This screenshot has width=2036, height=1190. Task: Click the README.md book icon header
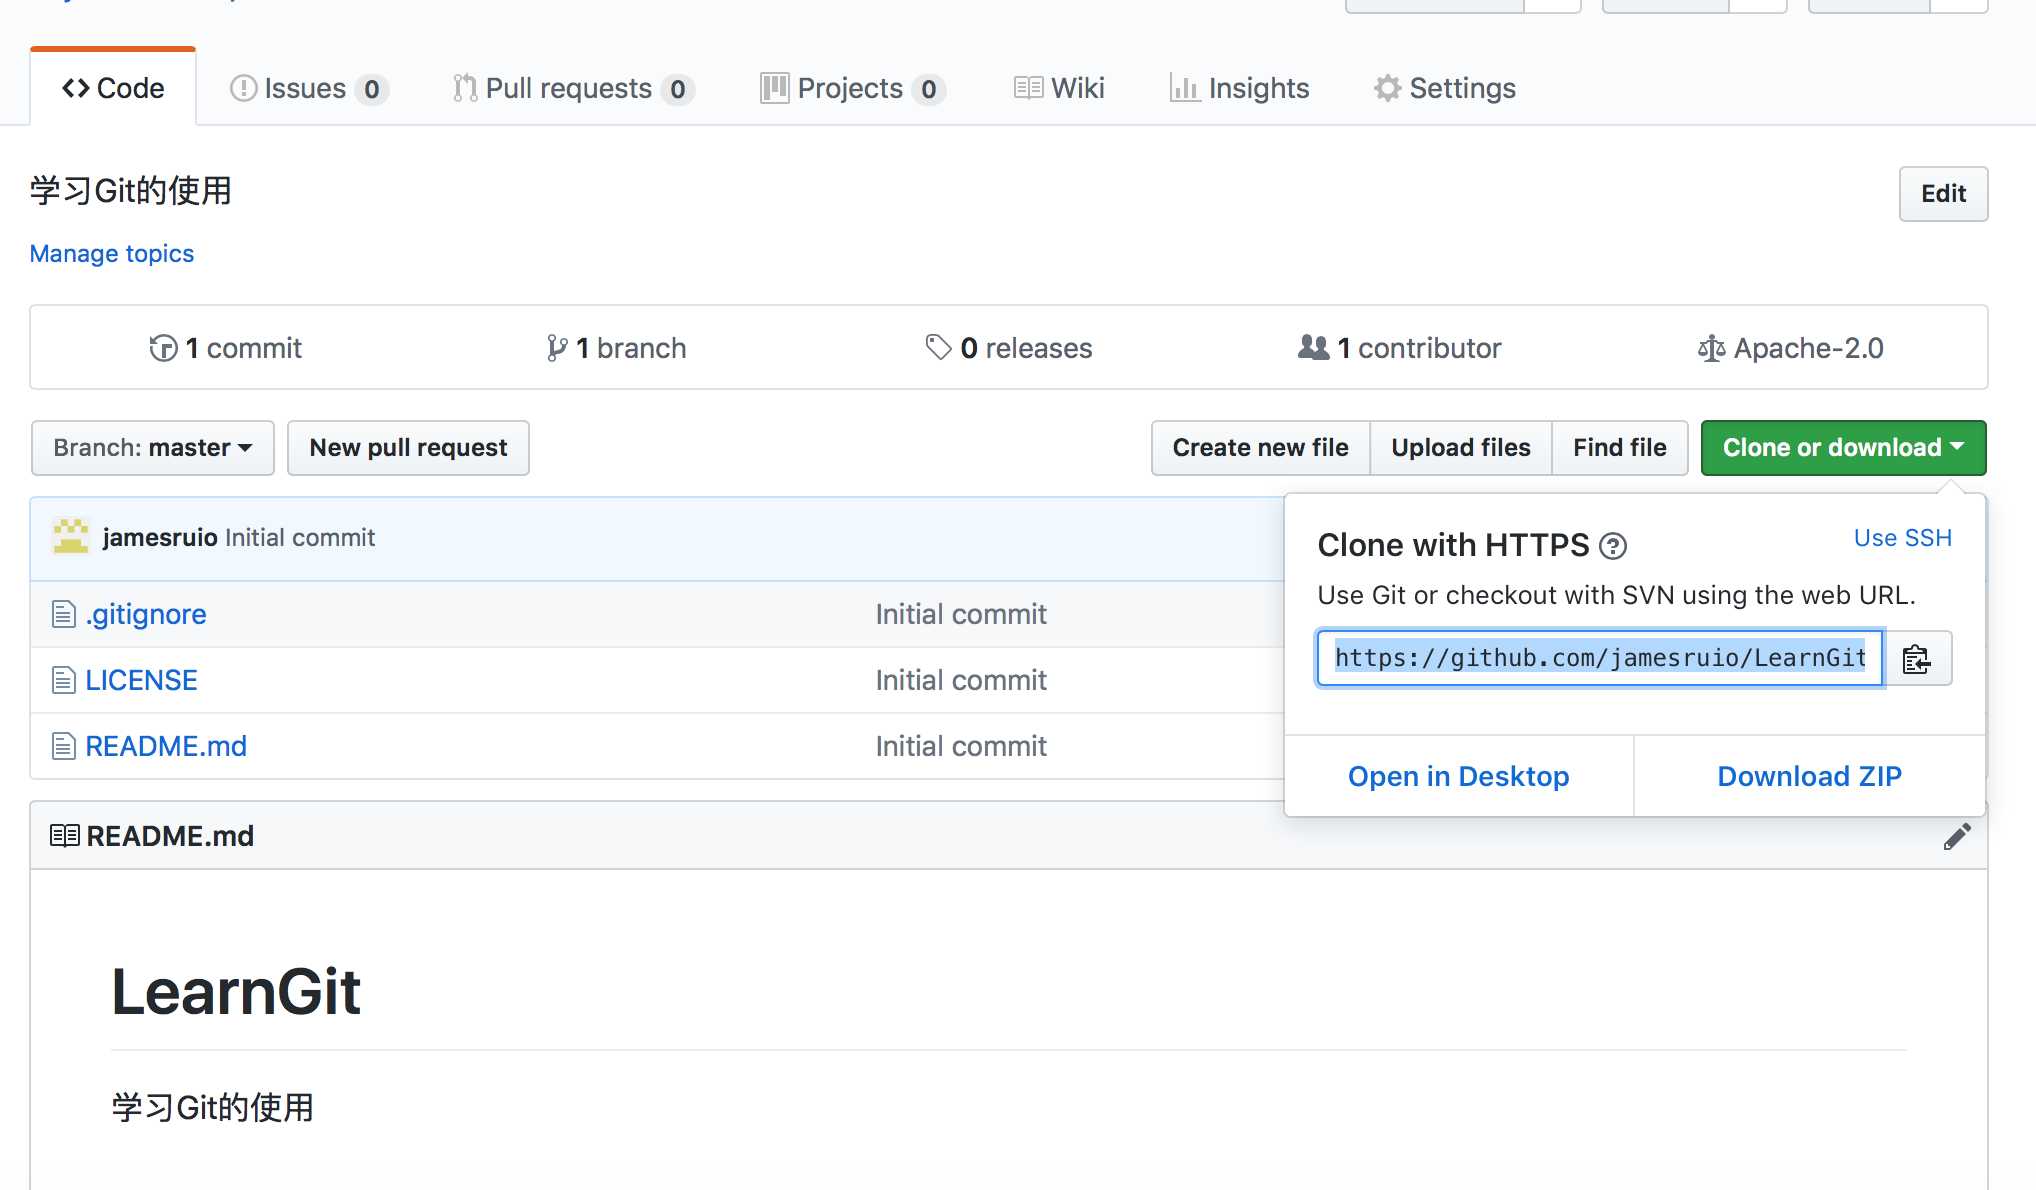[x=65, y=835]
